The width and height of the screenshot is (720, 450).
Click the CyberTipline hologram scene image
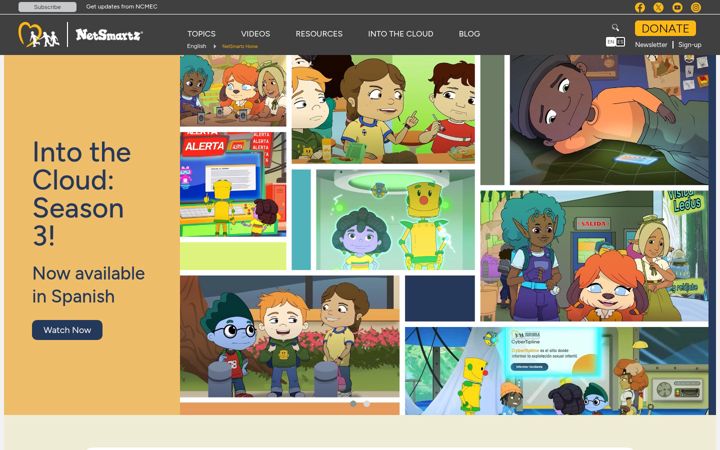(x=557, y=371)
